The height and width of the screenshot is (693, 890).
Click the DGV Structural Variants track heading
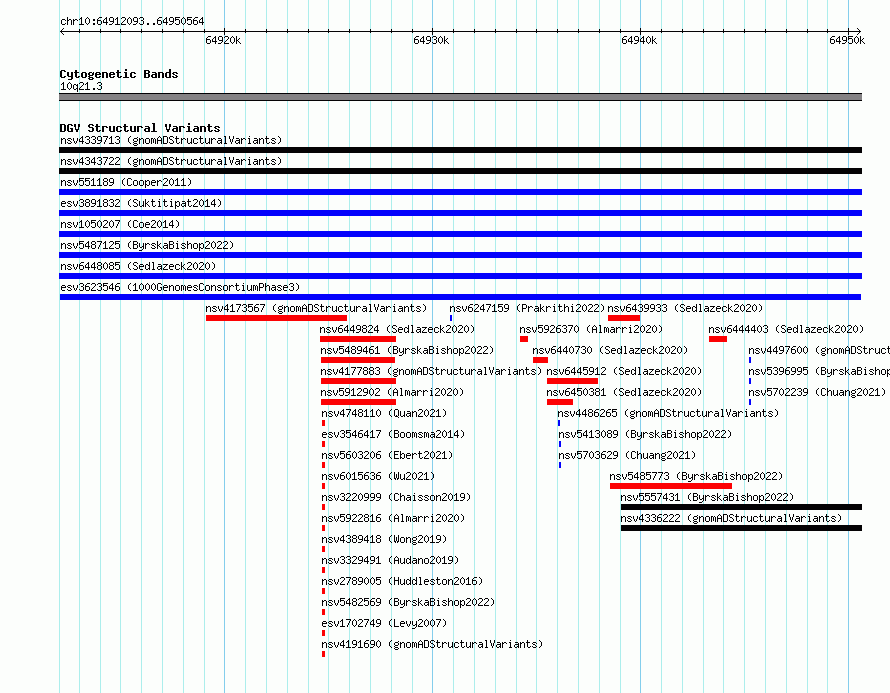pos(140,128)
